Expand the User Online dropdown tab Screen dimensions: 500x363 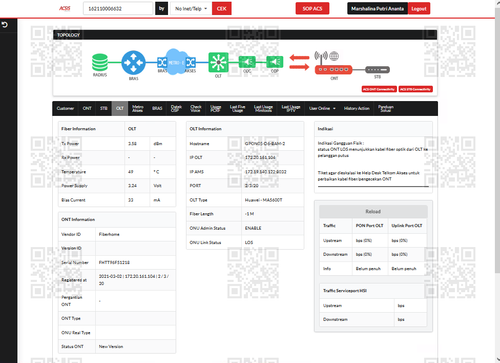click(x=322, y=108)
